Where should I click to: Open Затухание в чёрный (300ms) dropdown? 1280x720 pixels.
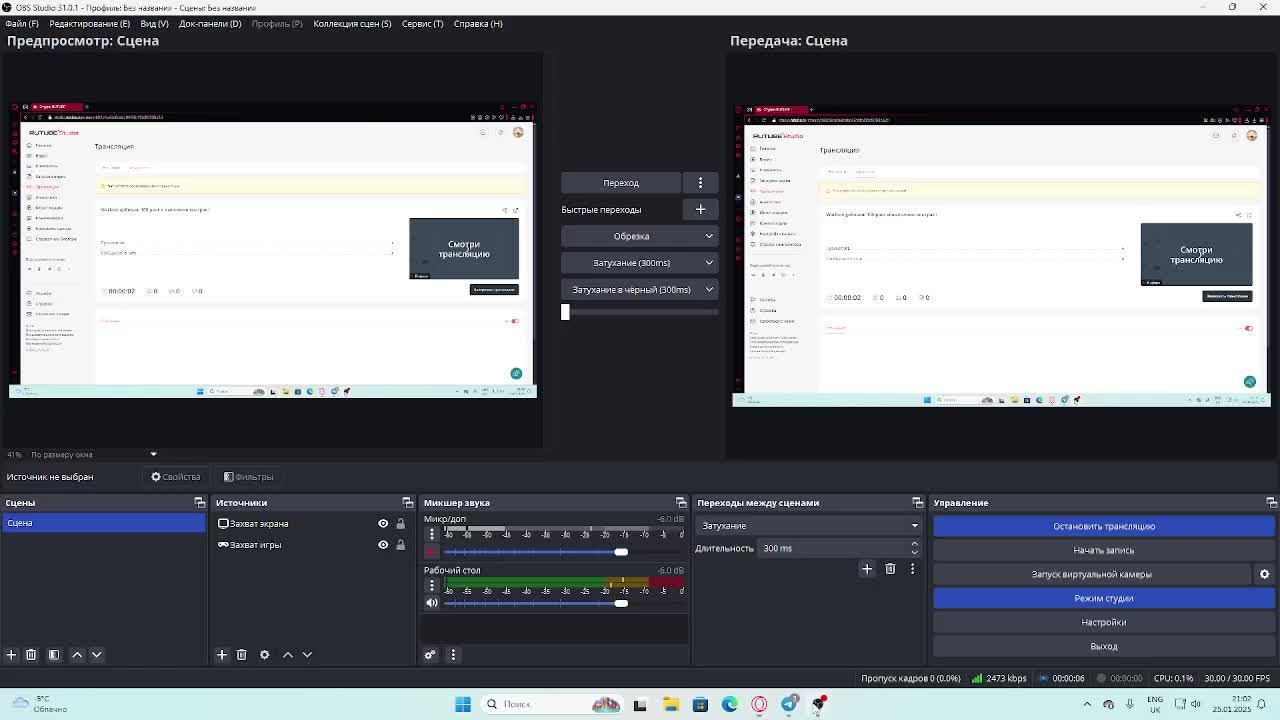click(640, 290)
